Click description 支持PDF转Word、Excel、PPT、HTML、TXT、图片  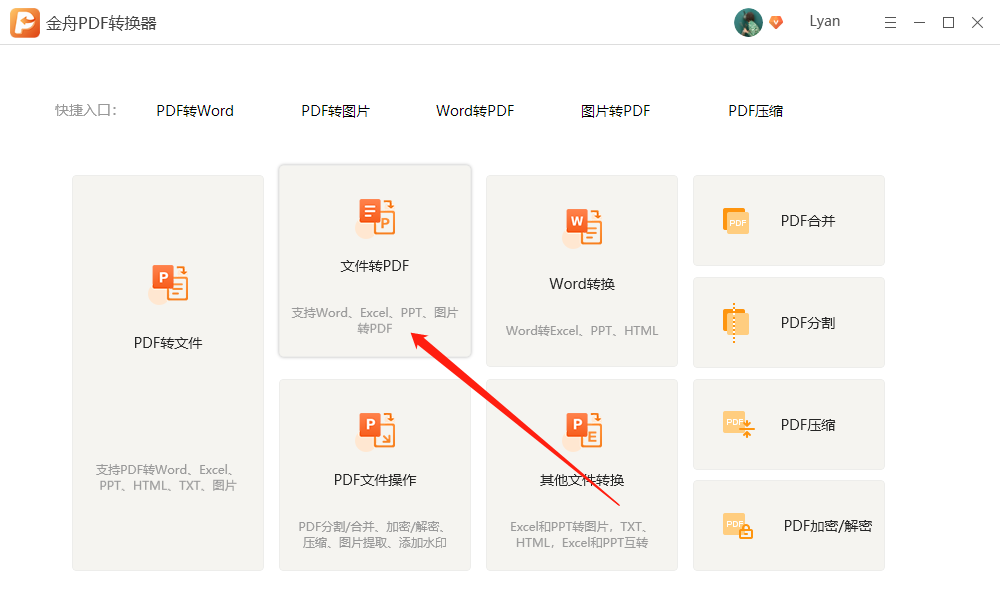click(x=168, y=478)
